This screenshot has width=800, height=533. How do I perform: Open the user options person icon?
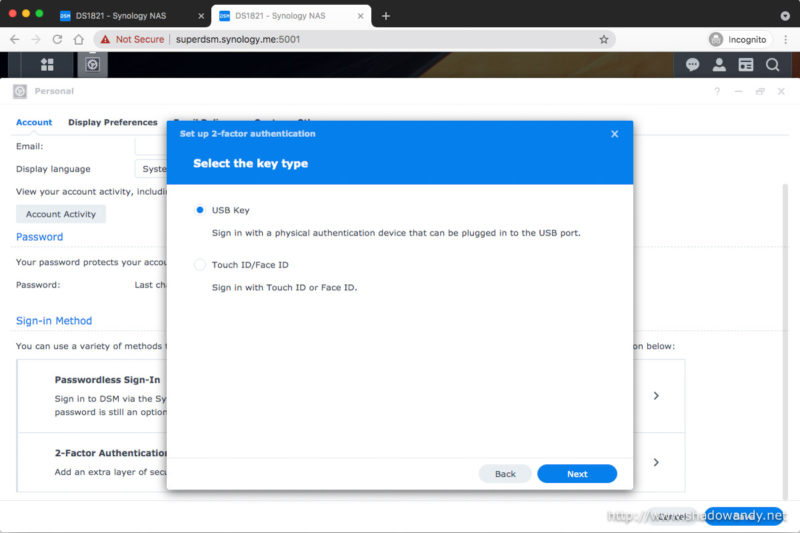click(x=719, y=64)
